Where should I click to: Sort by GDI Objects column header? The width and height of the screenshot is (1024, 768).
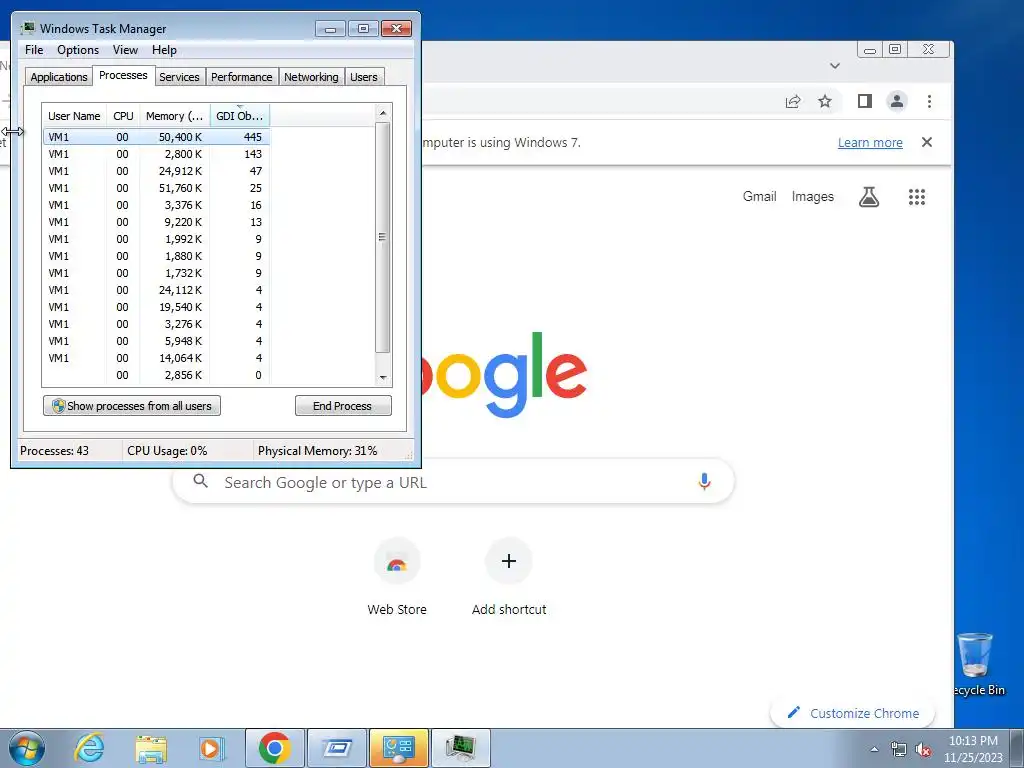[240, 116]
